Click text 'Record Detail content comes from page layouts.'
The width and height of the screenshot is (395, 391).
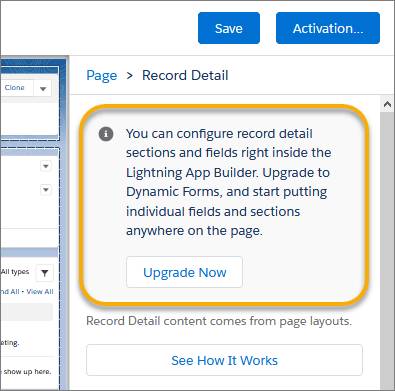point(219,321)
